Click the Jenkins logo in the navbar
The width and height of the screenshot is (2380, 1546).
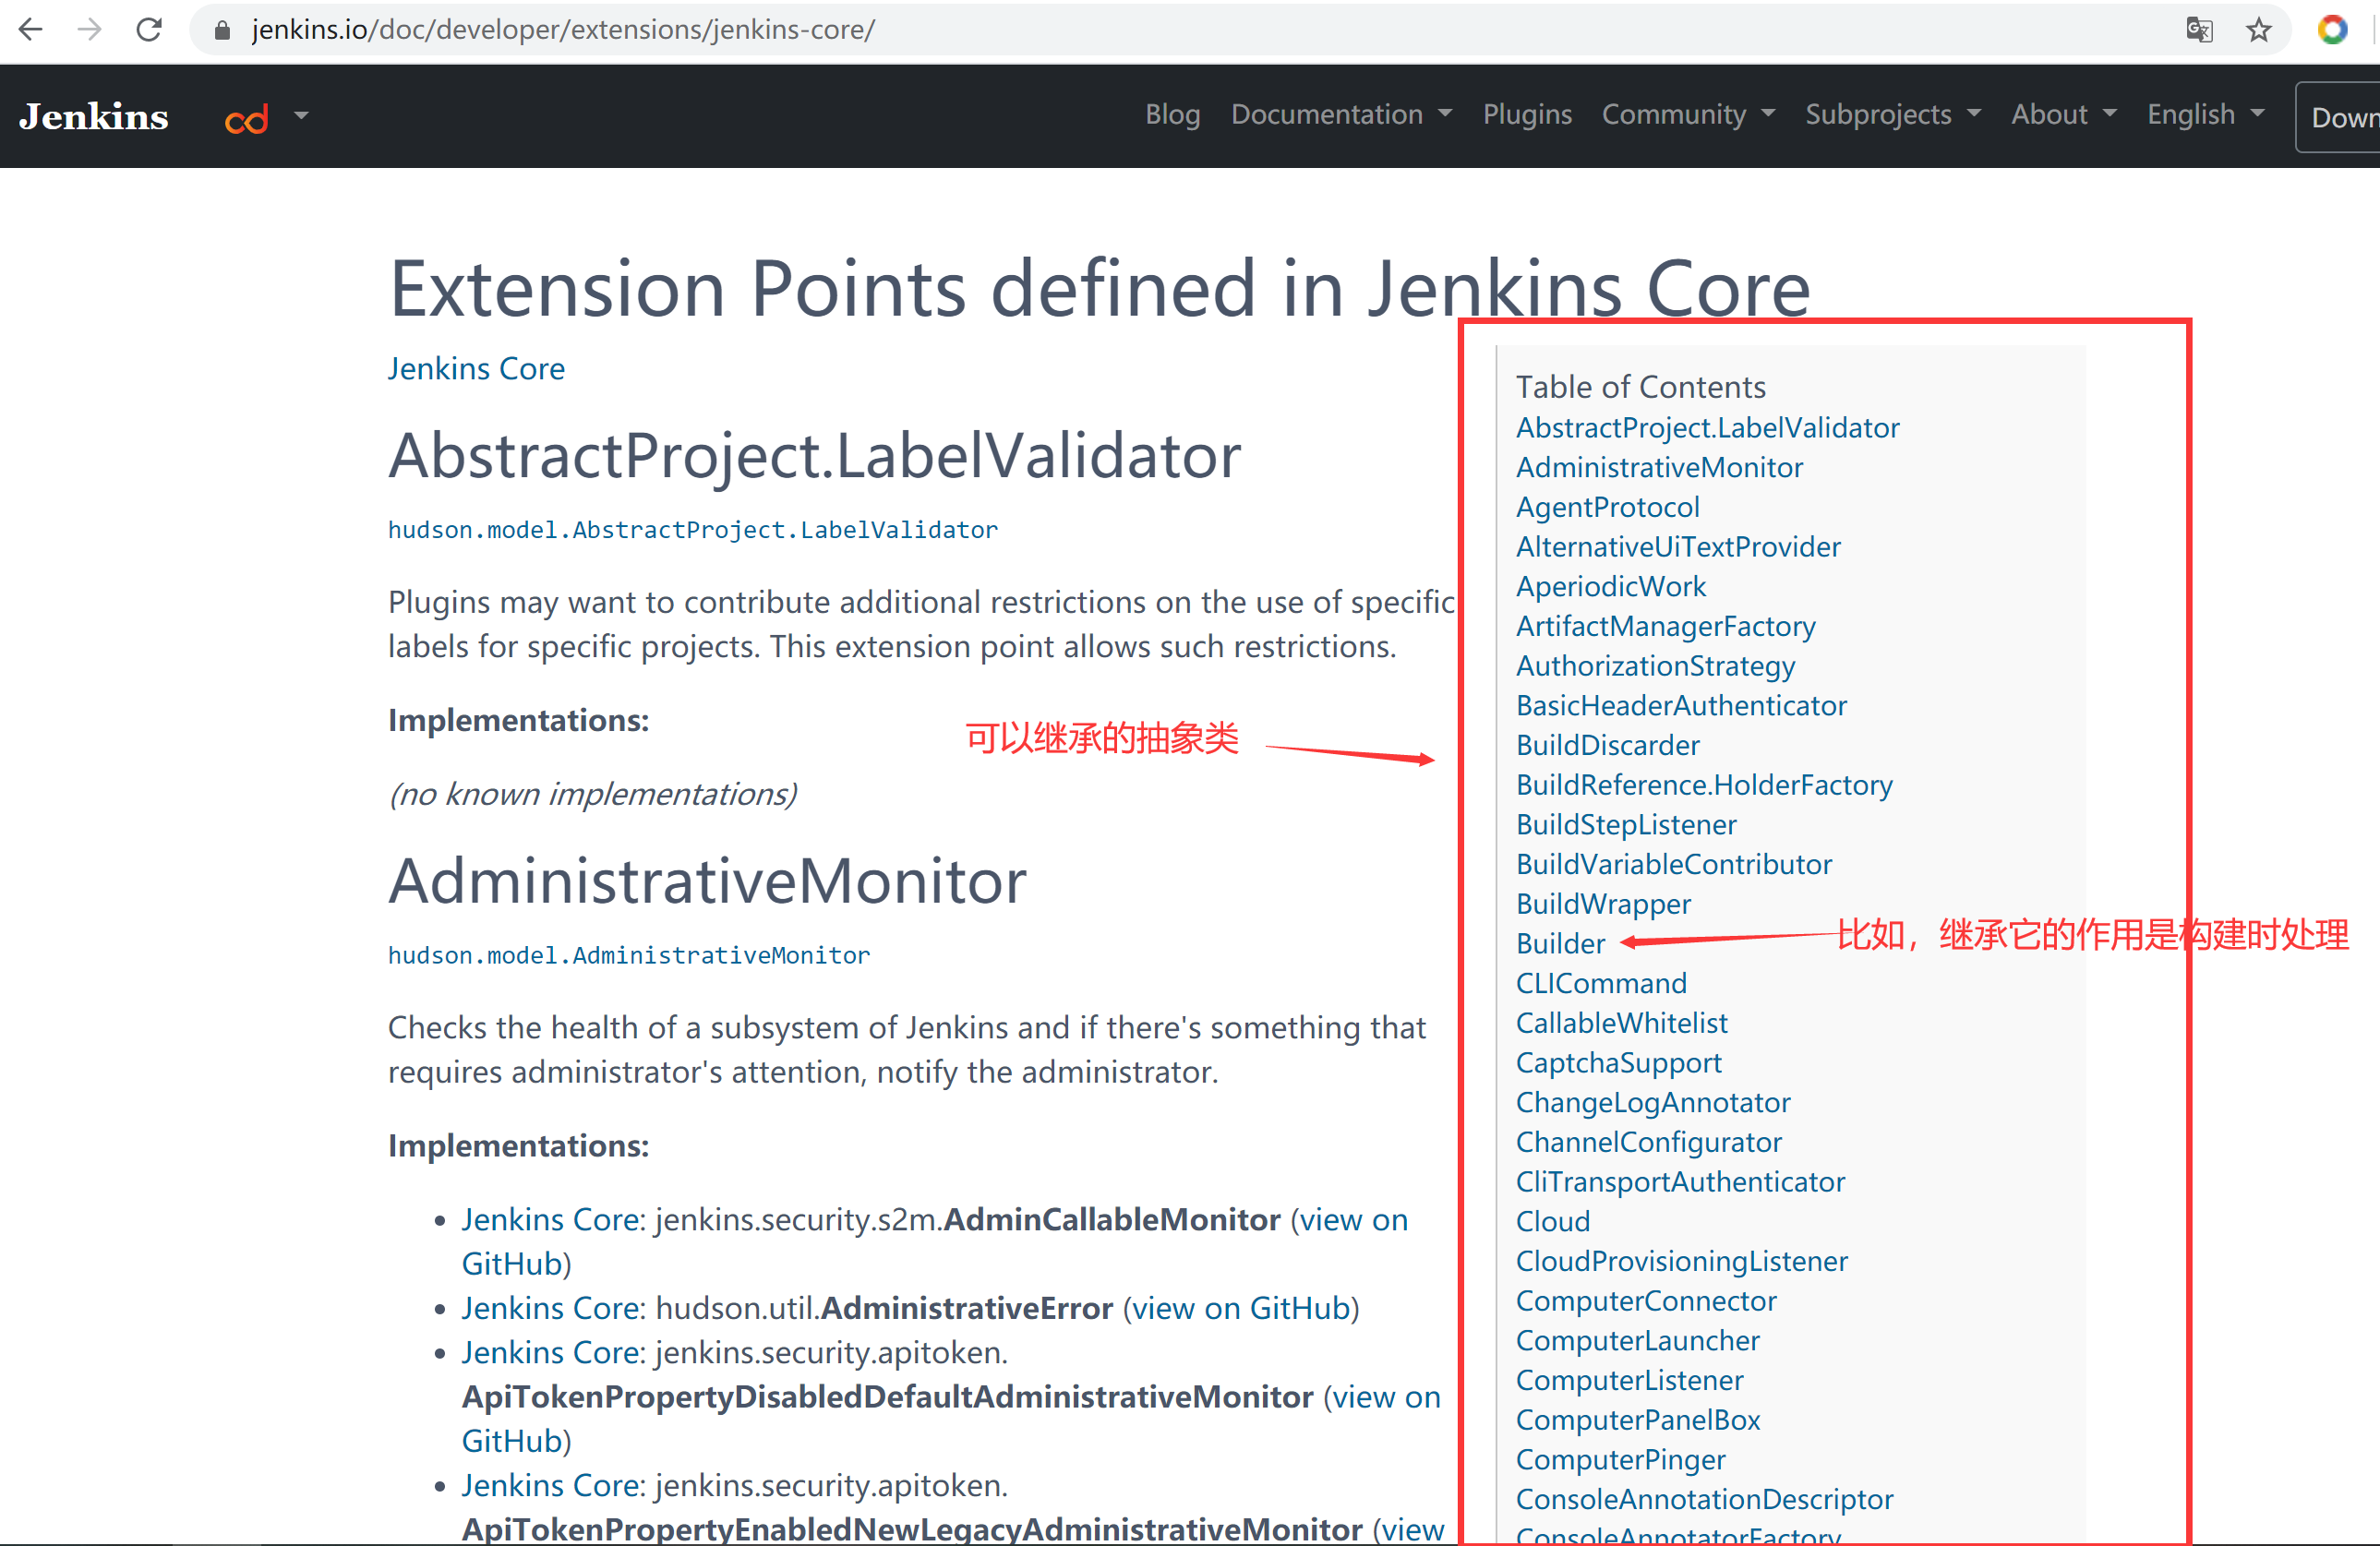pyautogui.click(x=93, y=116)
